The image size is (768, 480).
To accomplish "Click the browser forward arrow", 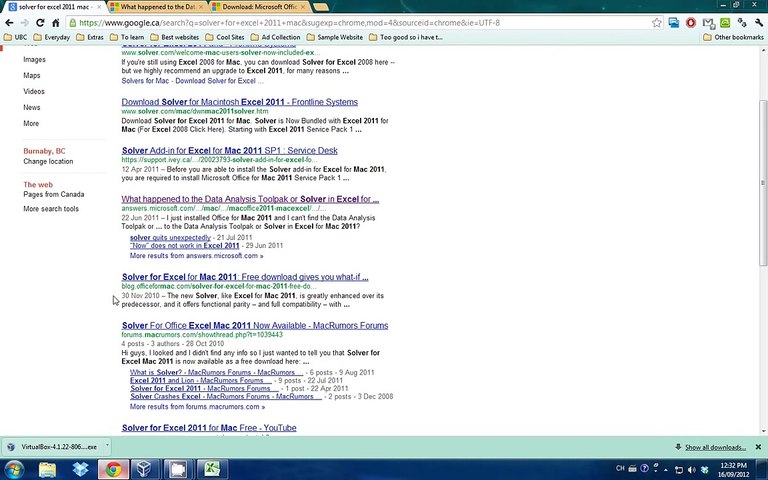I will tap(24, 23).
